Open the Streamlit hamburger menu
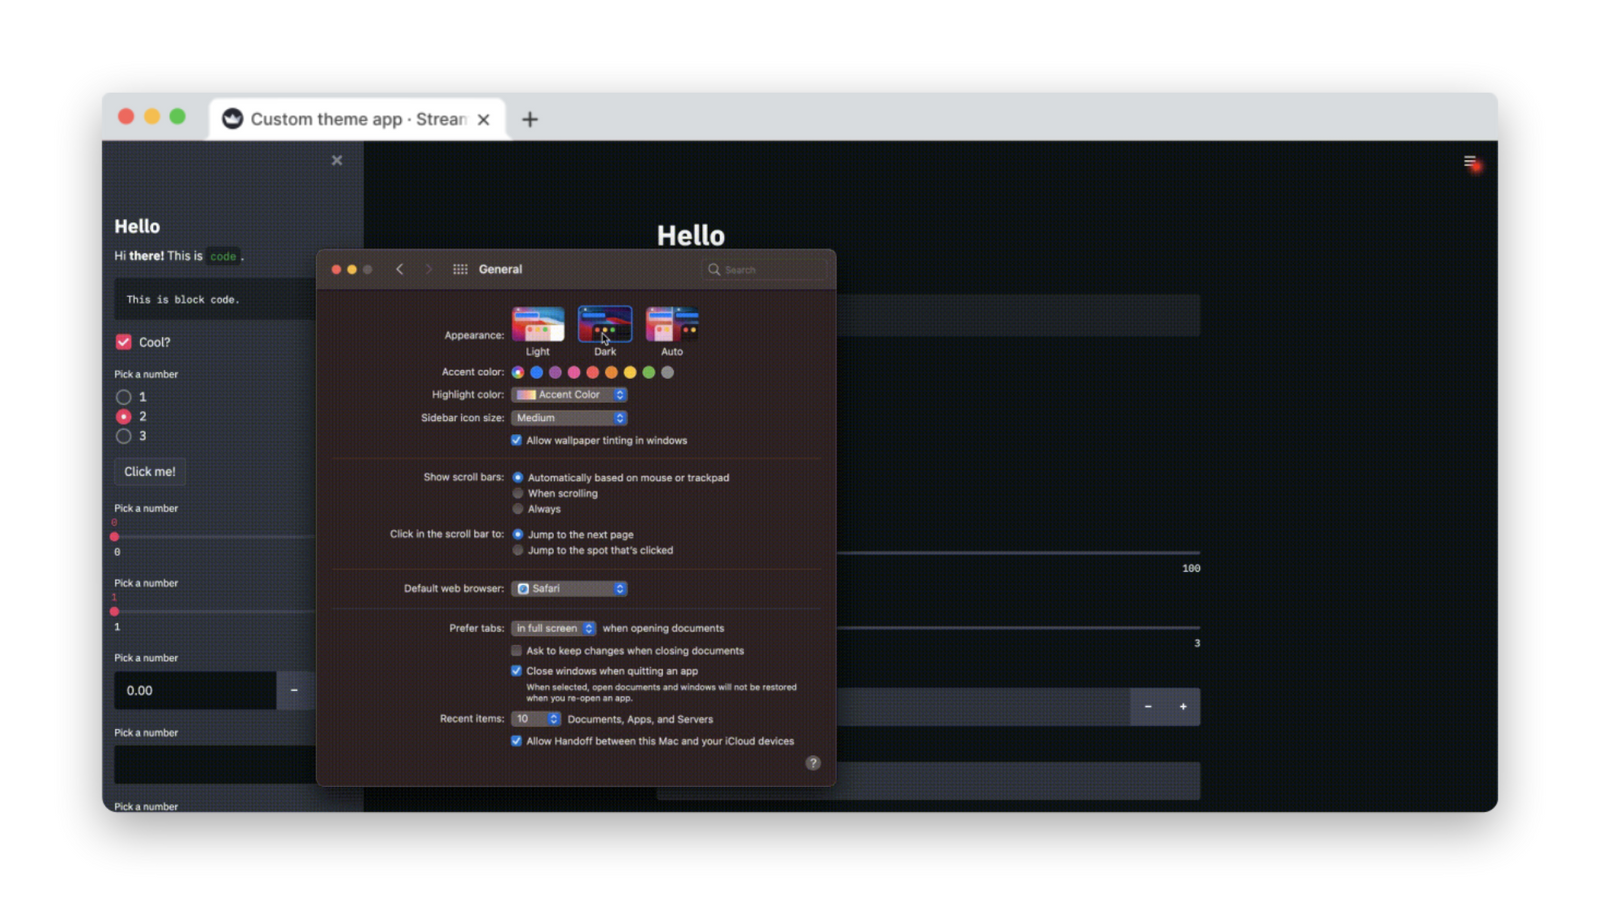 pos(1469,161)
